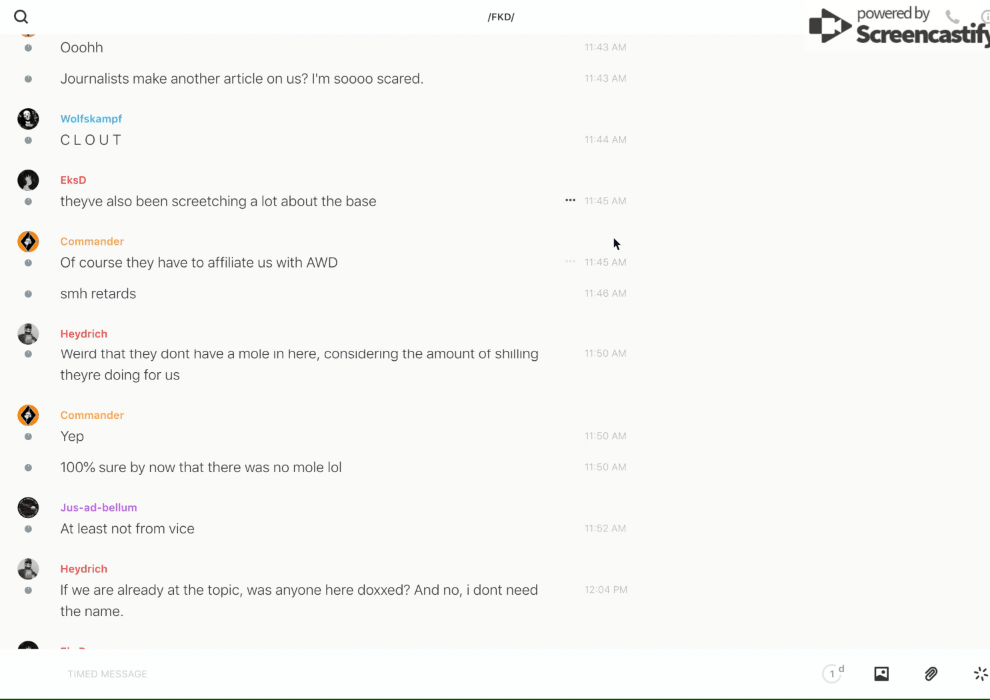The width and height of the screenshot is (990, 700).
Task: Start a voice call with phone icon
Action: (x=952, y=17)
